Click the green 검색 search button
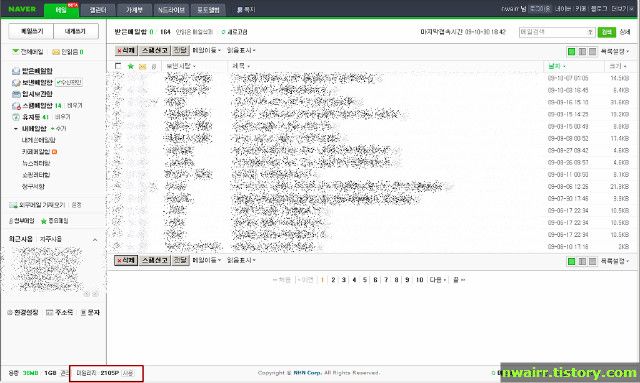This screenshot has height=383, width=640. [x=607, y=32]
